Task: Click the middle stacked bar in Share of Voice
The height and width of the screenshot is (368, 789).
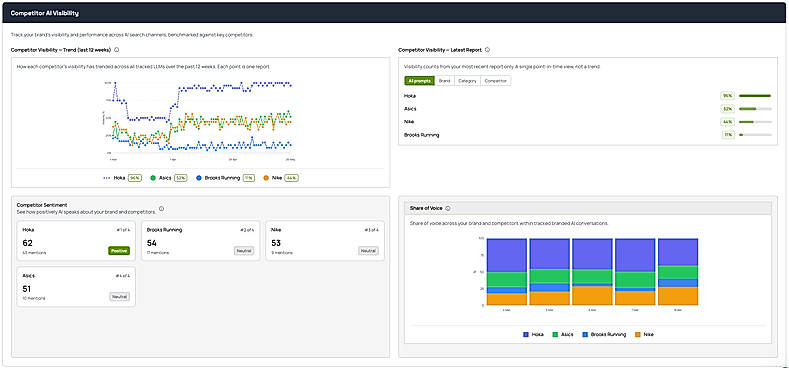Action: [592, 272]
